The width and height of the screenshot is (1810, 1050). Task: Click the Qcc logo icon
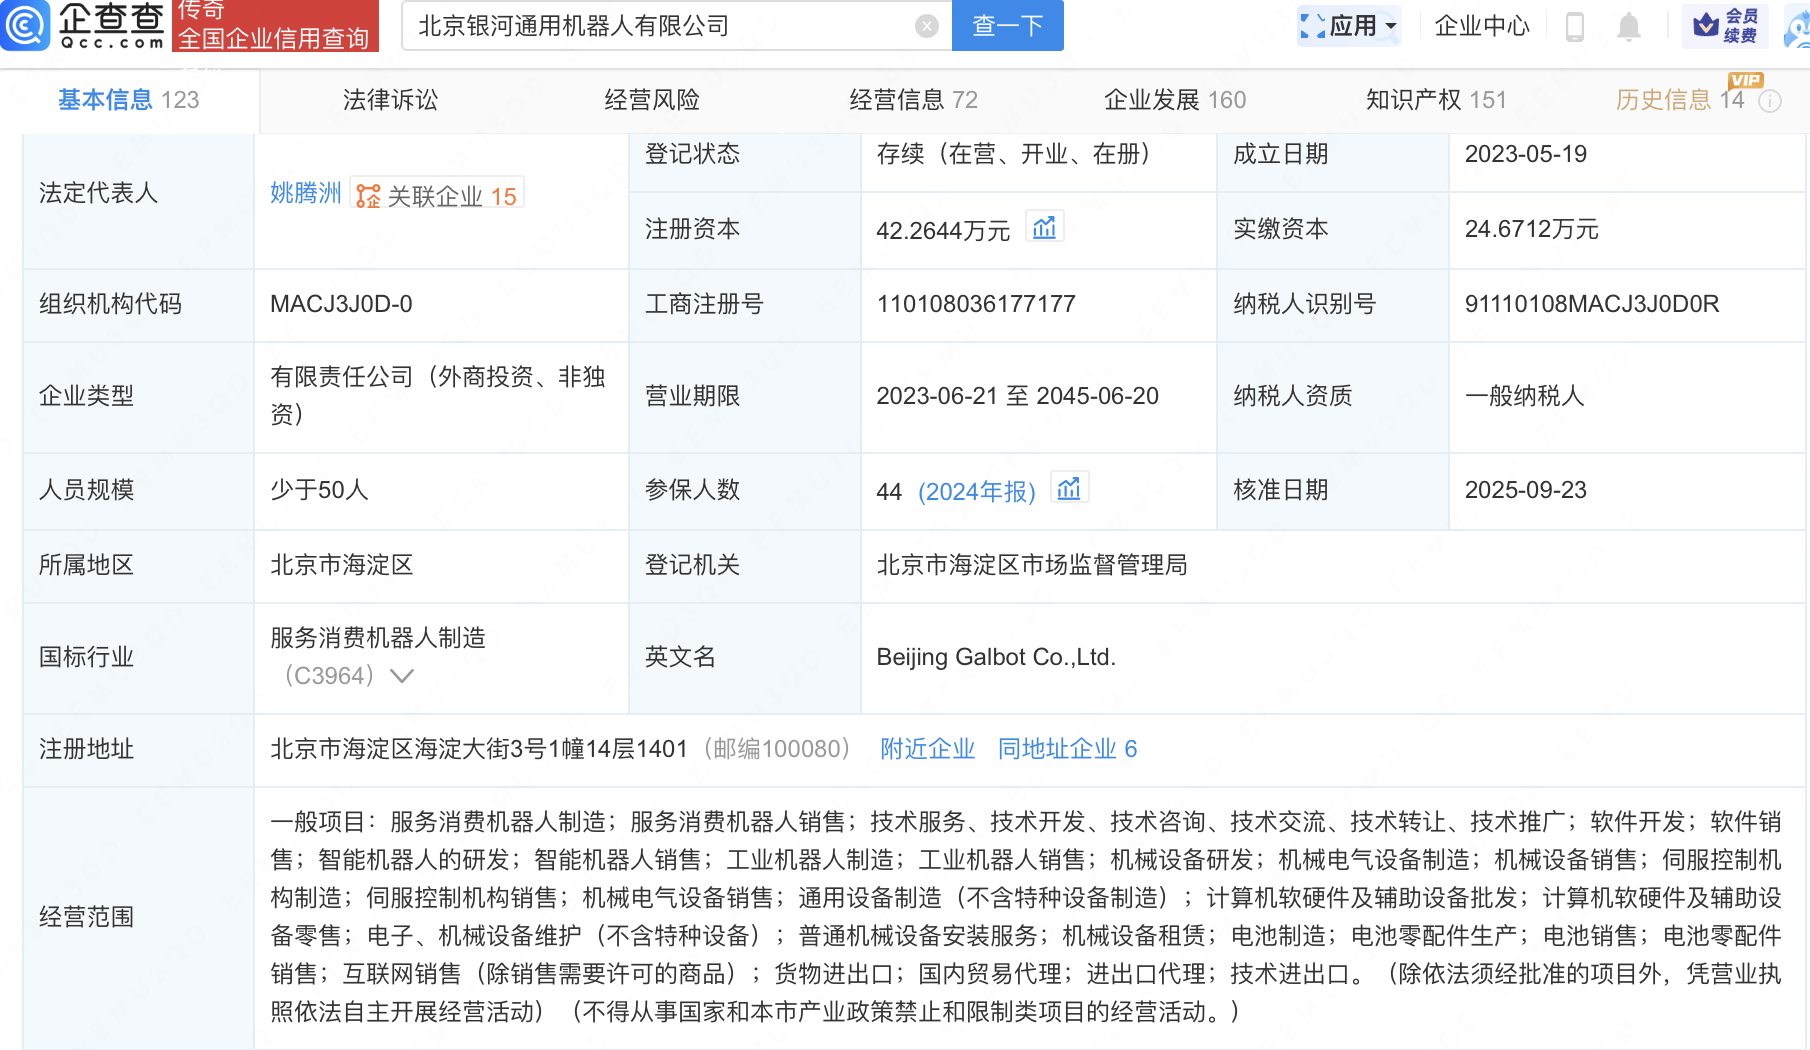(x=25, y=25)
